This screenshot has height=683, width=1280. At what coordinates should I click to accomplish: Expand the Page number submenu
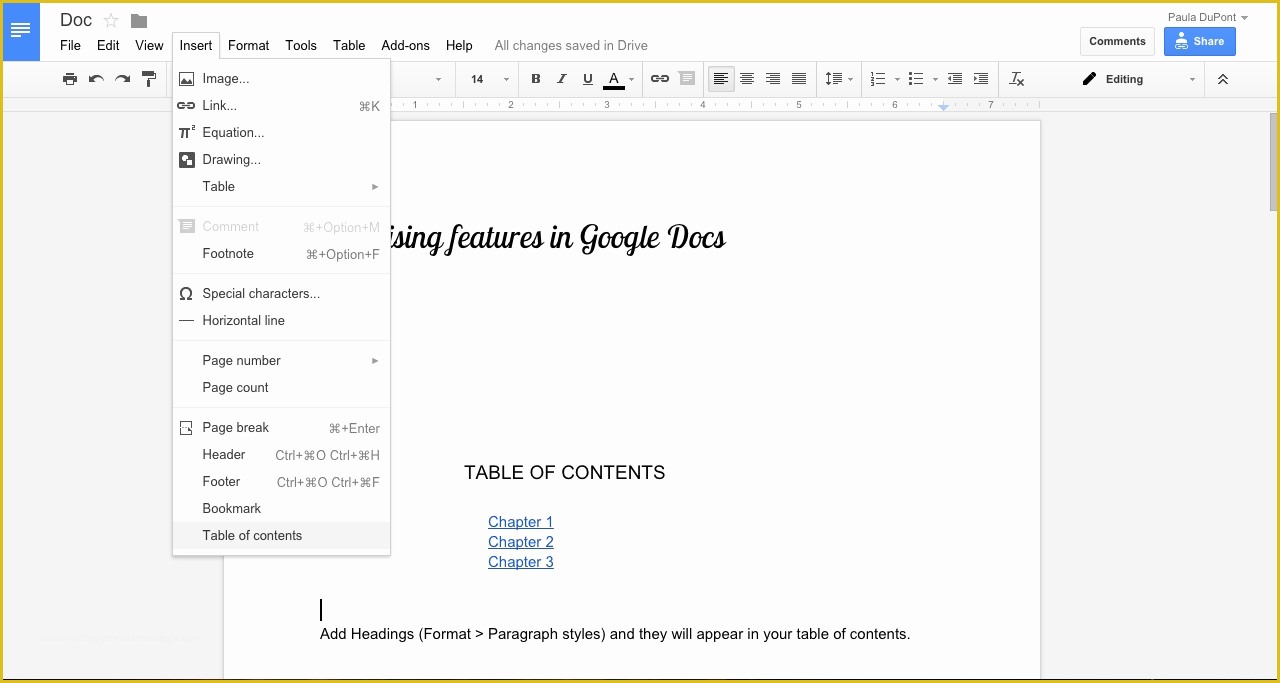click(281, 360)
